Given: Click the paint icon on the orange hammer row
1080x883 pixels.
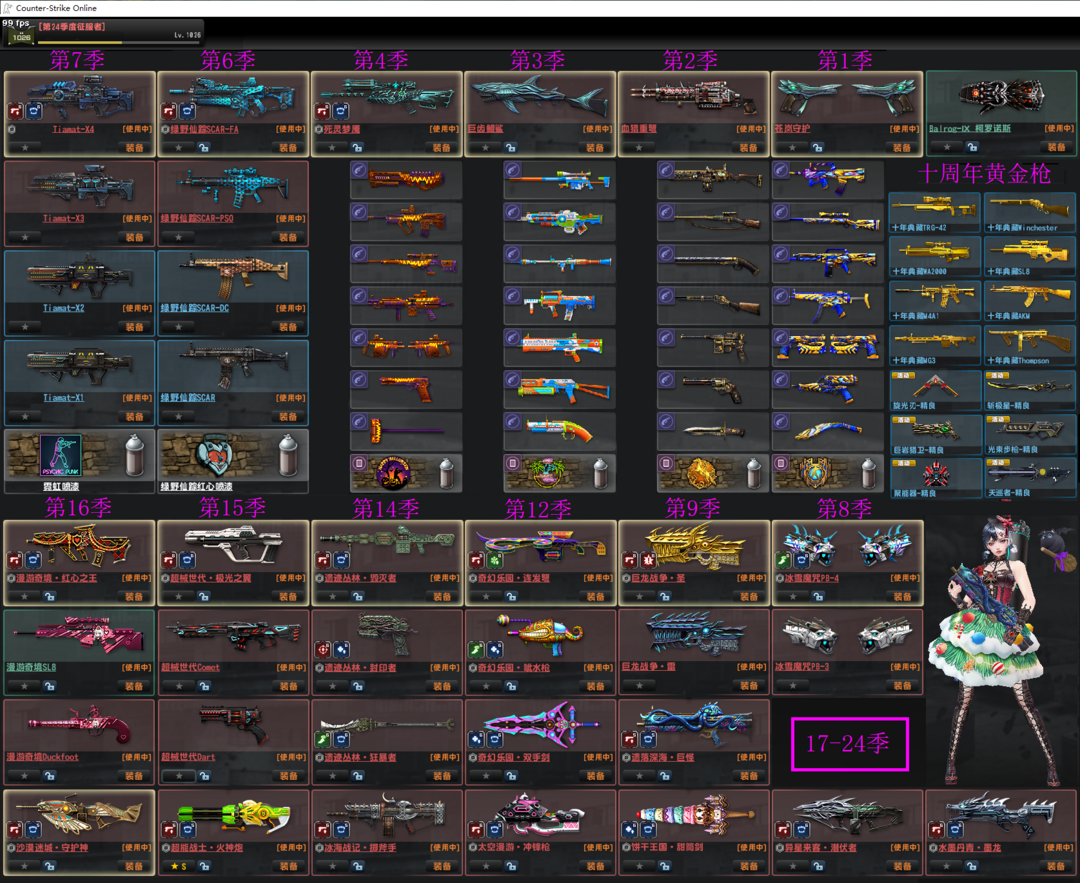Looking at the screenshot, I should click(x=359, y=422).
